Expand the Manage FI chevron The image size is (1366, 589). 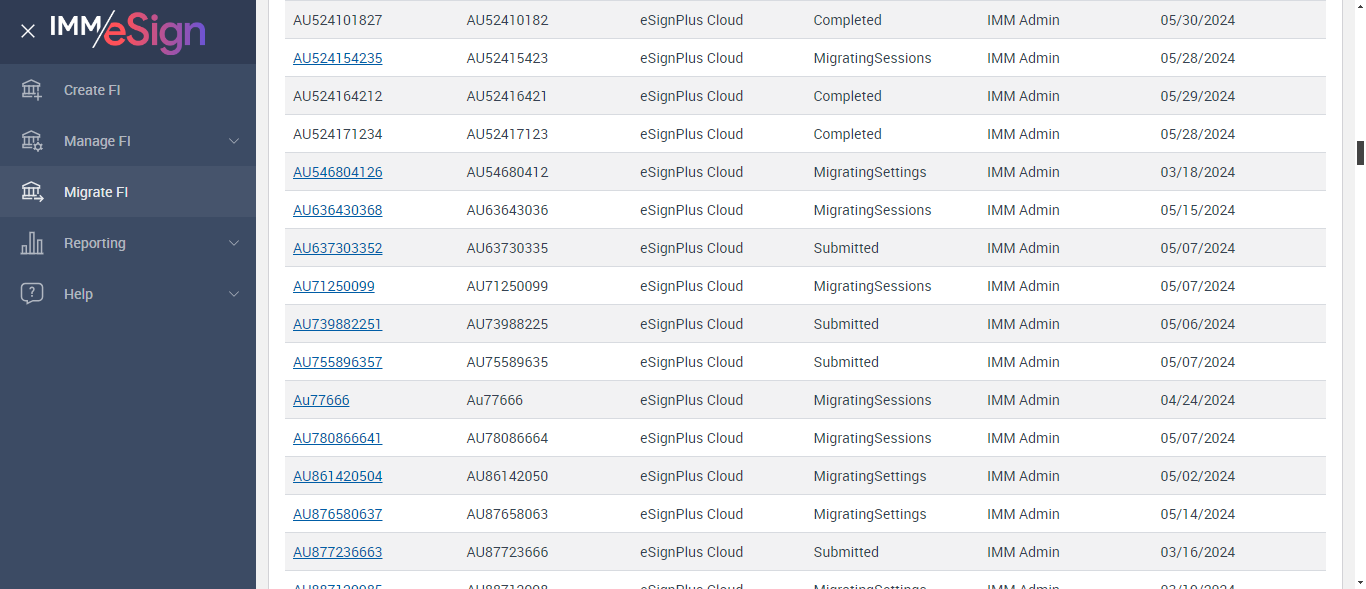(x=234, y=141)
